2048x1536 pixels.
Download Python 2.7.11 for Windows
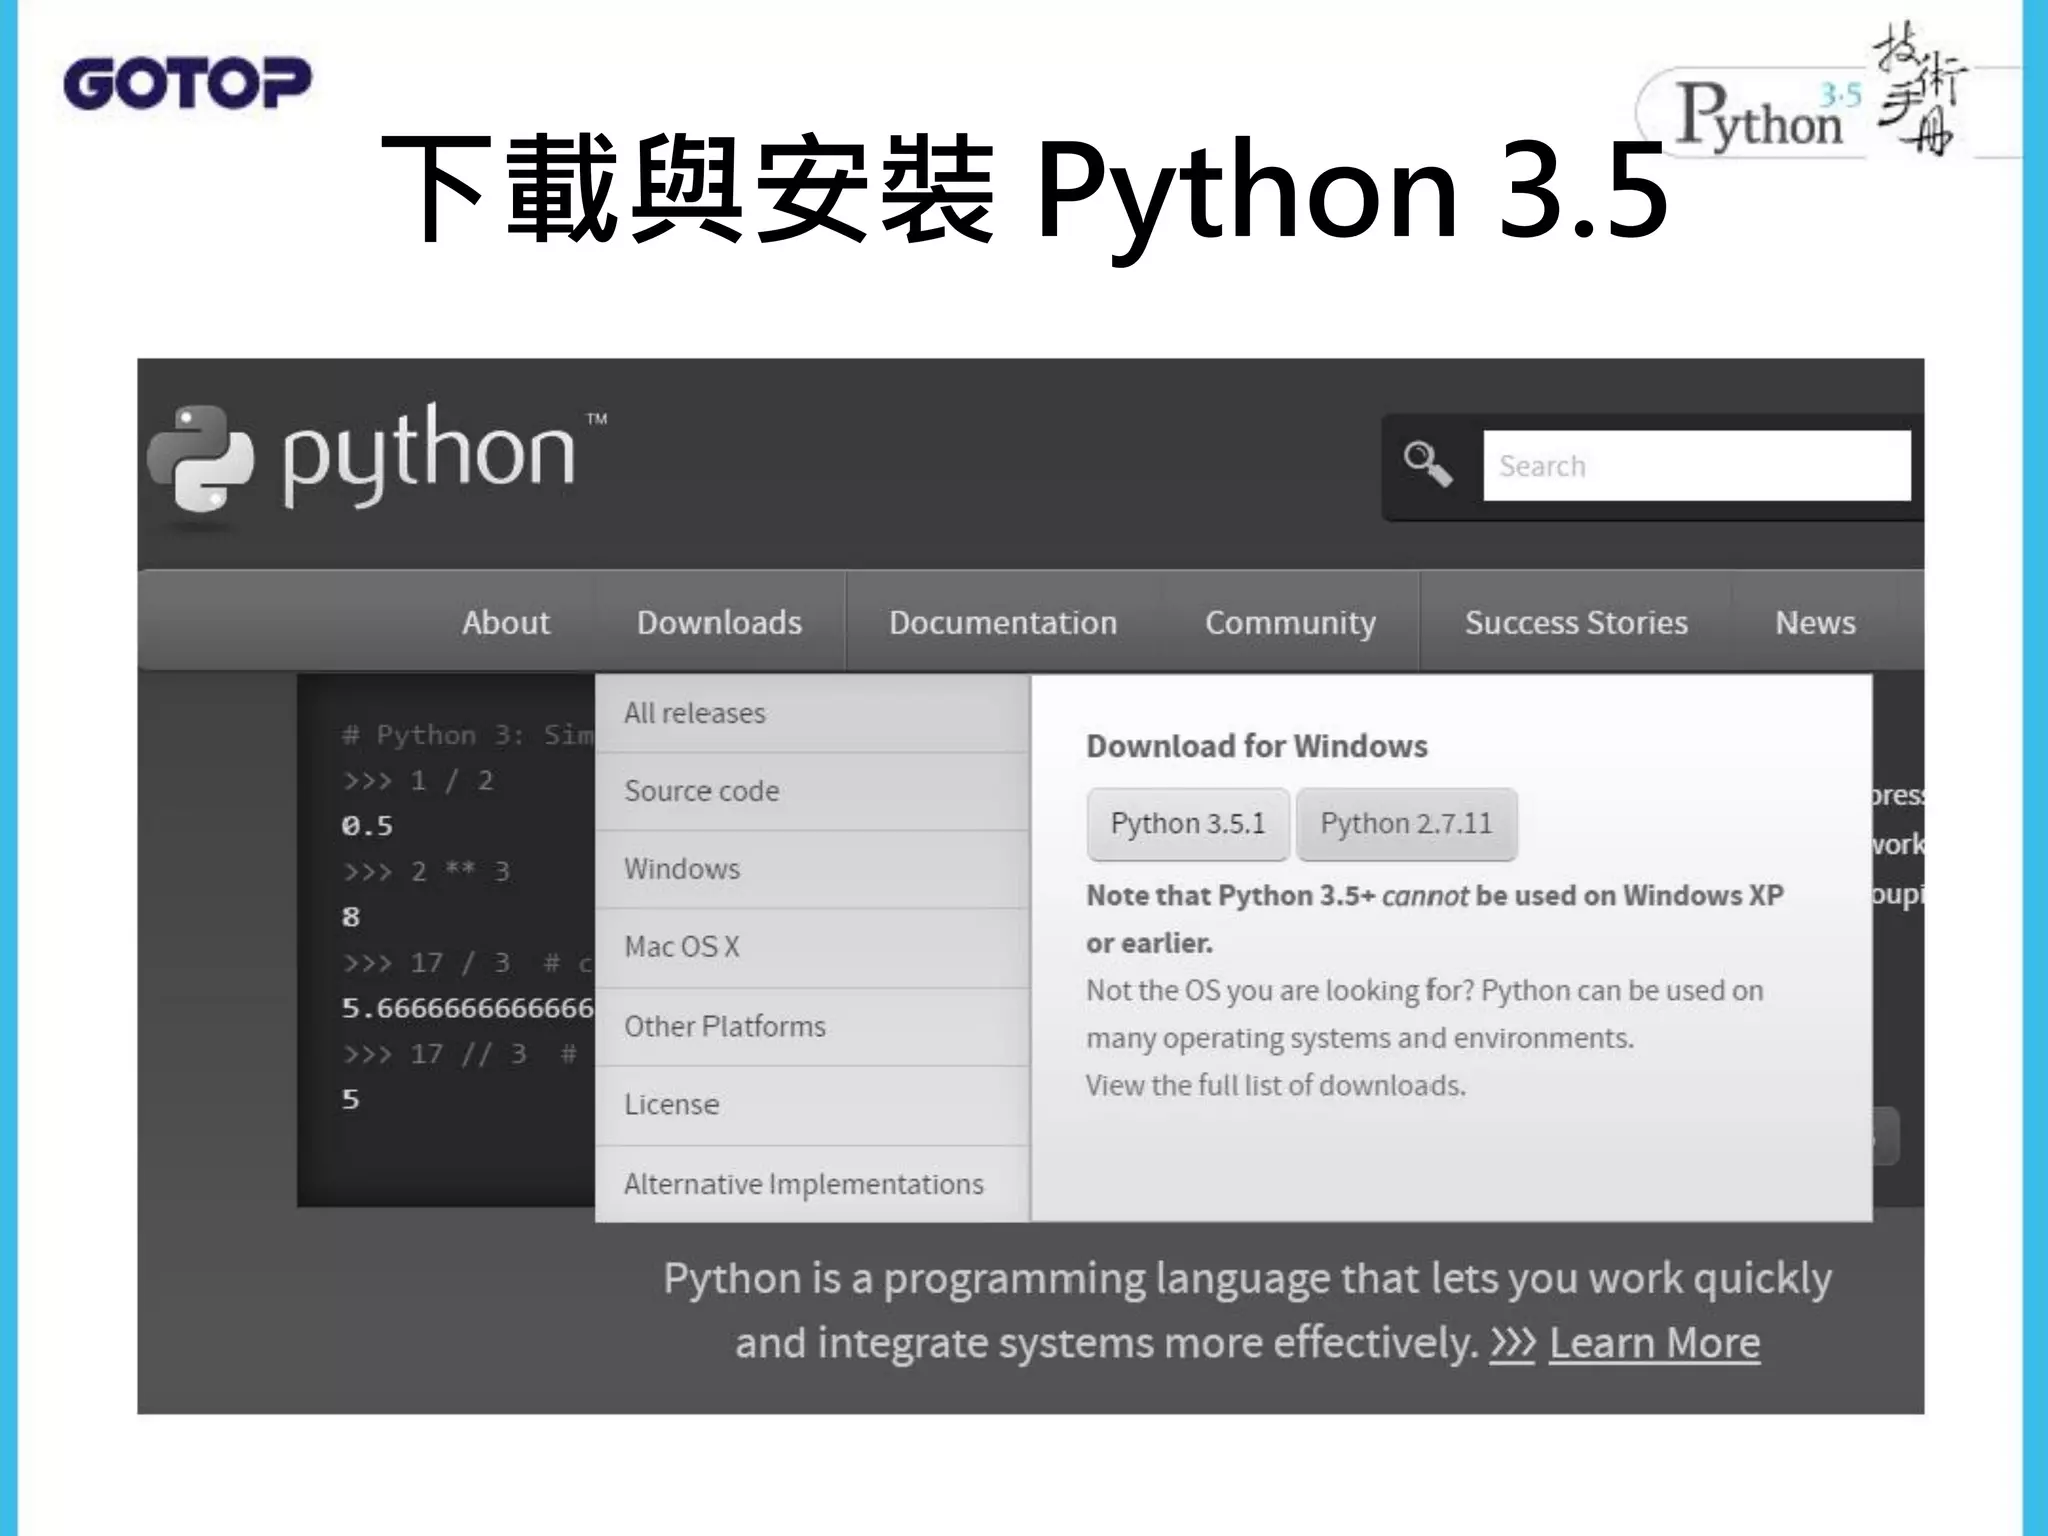click(1406, 824)
